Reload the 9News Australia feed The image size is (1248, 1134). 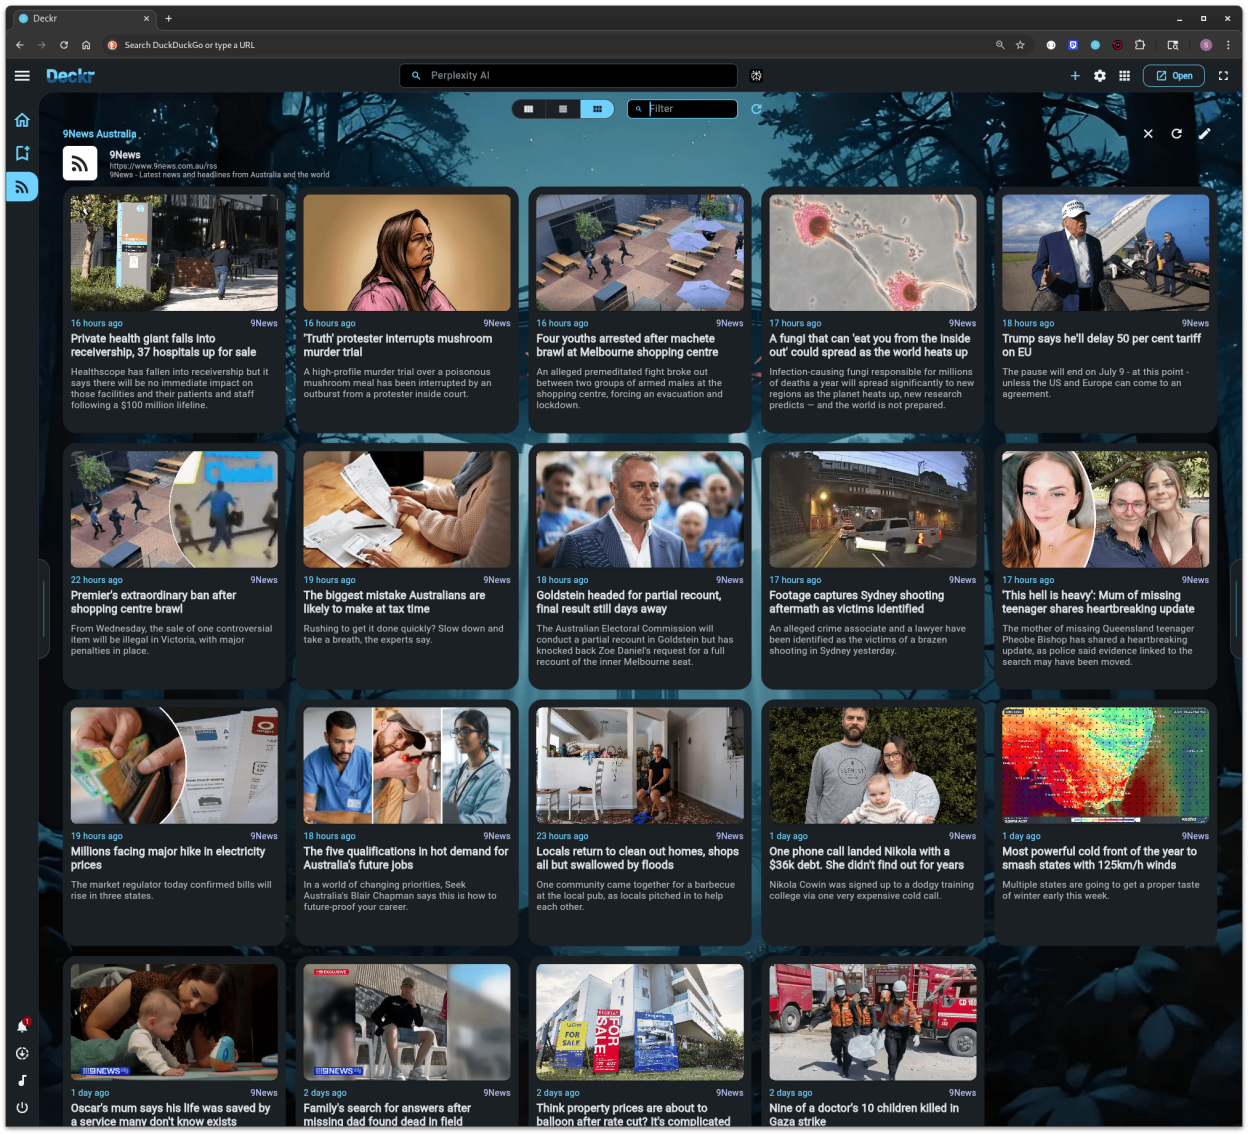pyautogui.click(x=1176, y=133)
